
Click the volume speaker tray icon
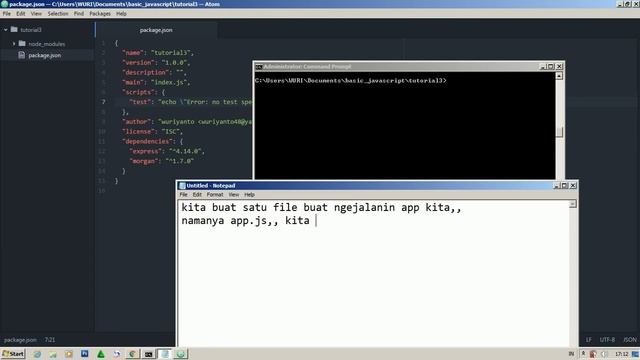coord(604,354)
